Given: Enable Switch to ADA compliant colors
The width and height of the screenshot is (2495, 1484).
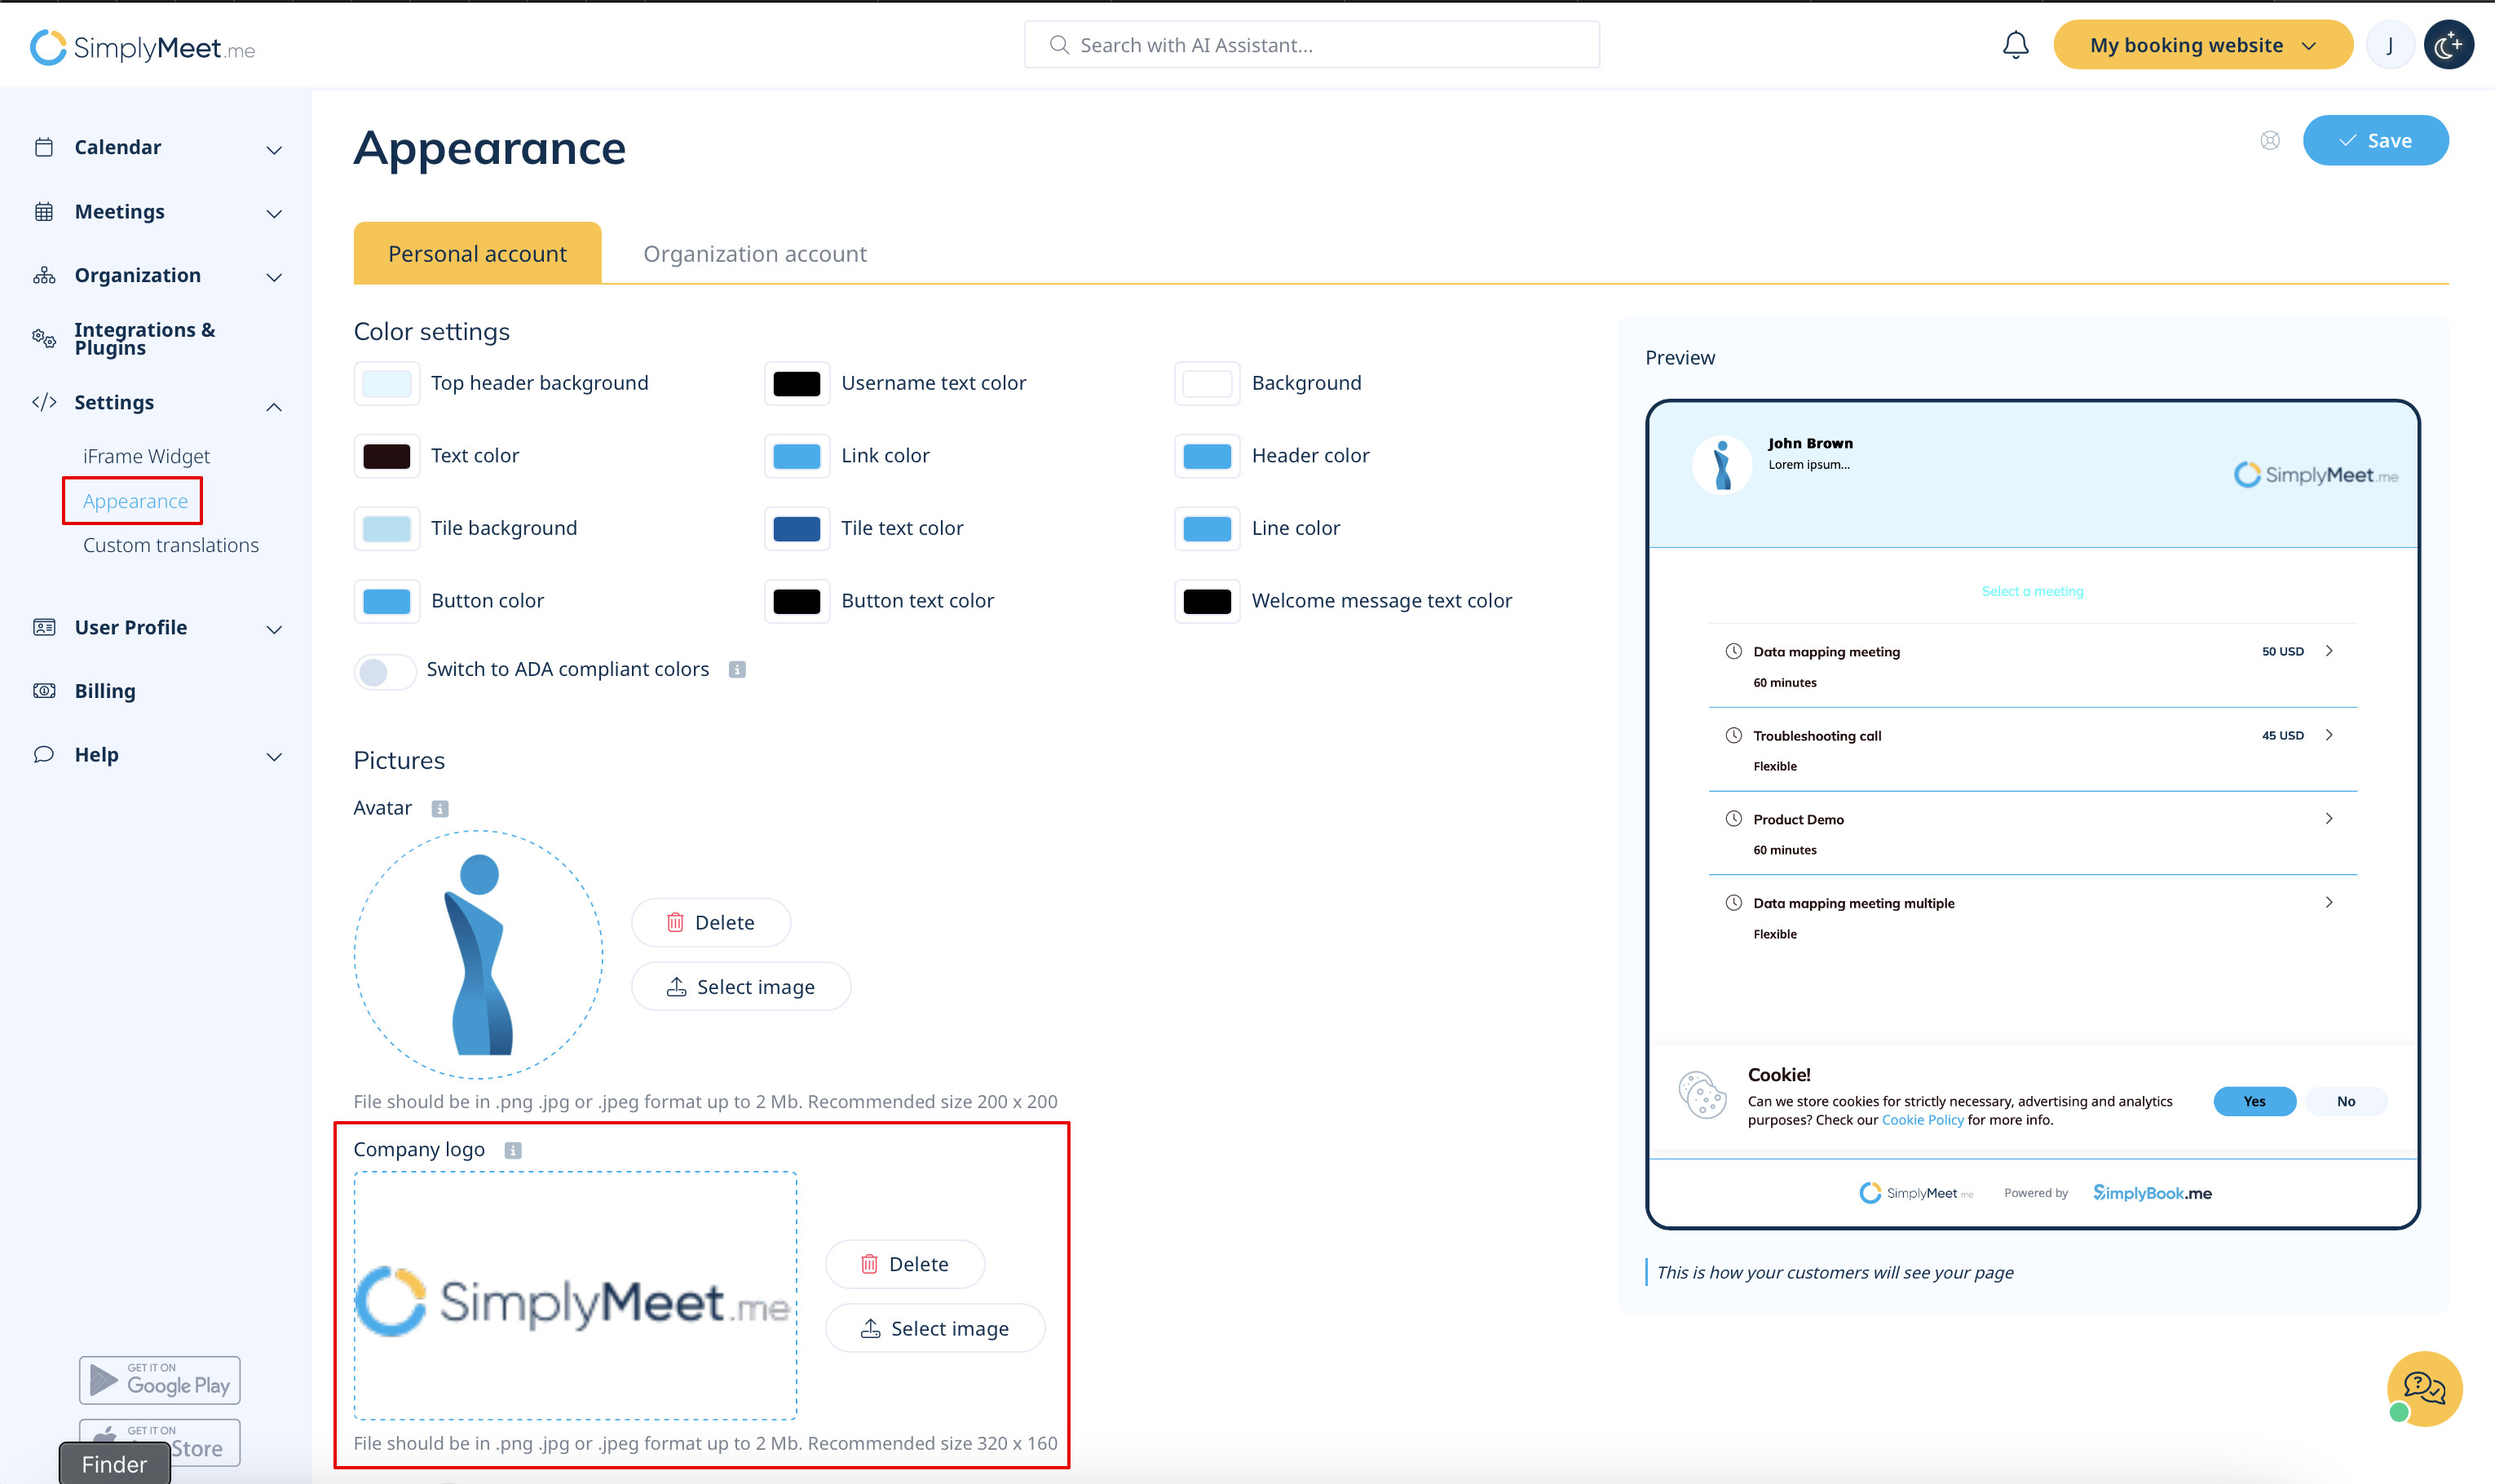Looking at the screenshot, I should (x=385, y=671).
